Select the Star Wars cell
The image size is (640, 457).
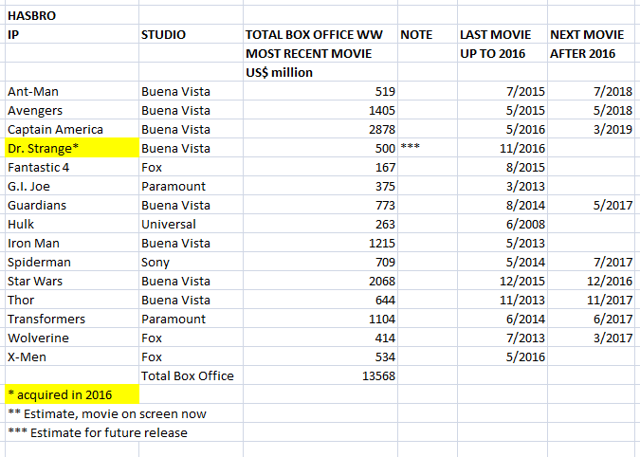coord(72,281)
